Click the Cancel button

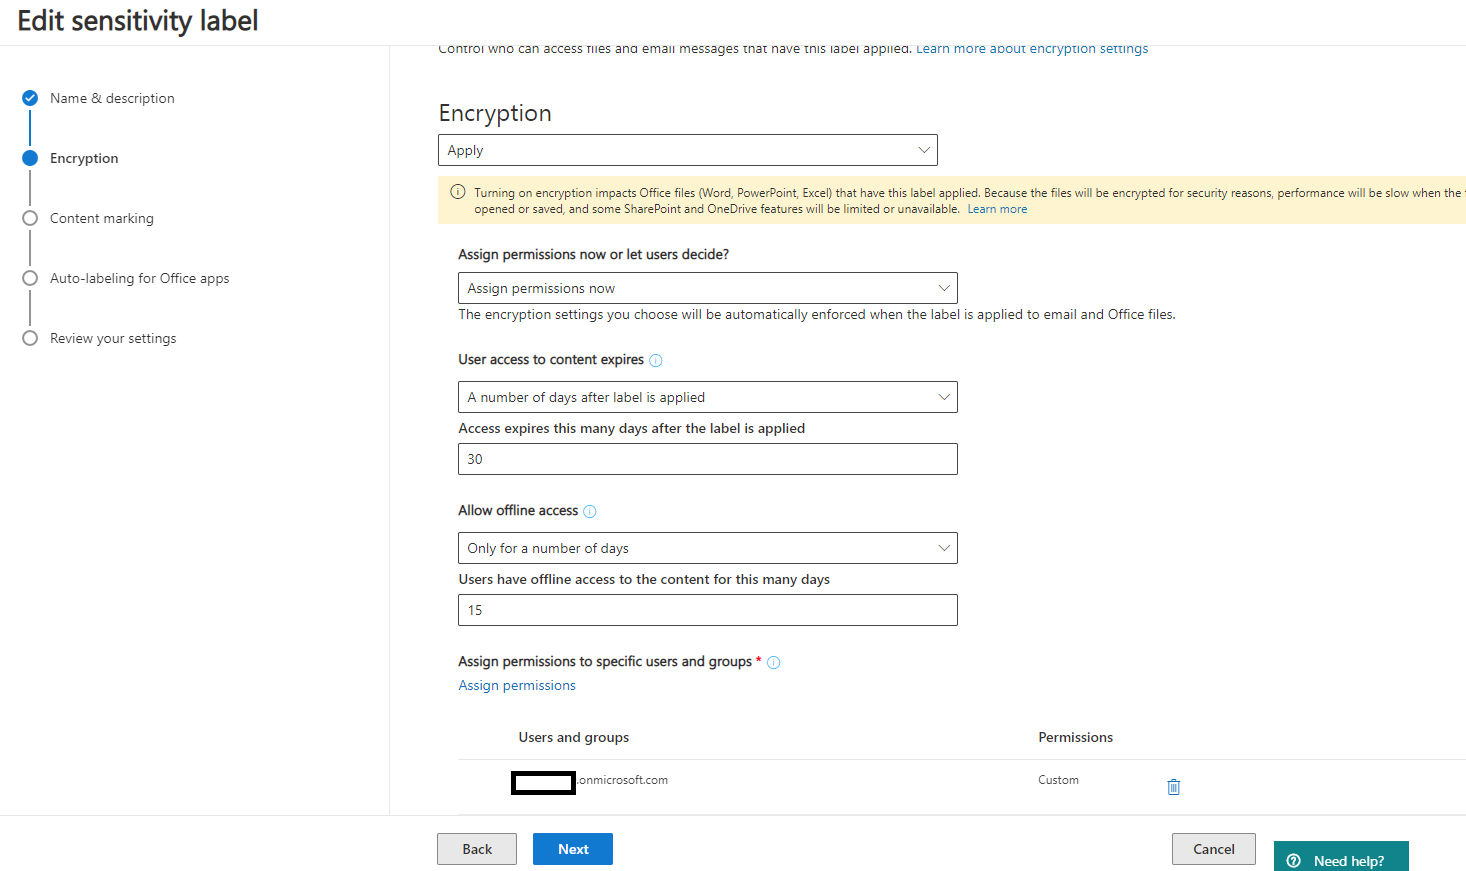(1214, 849)
